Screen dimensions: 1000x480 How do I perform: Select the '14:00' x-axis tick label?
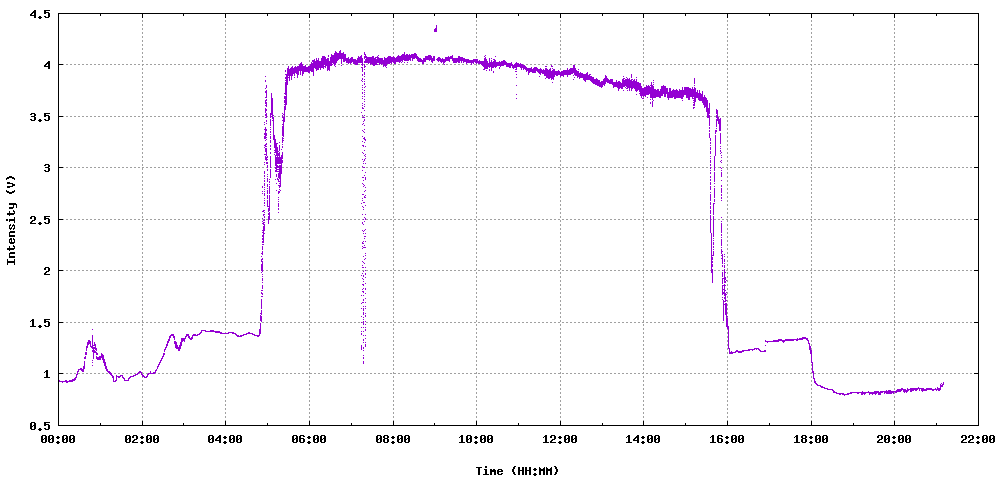pyautogui.click(x=643, y=439)
